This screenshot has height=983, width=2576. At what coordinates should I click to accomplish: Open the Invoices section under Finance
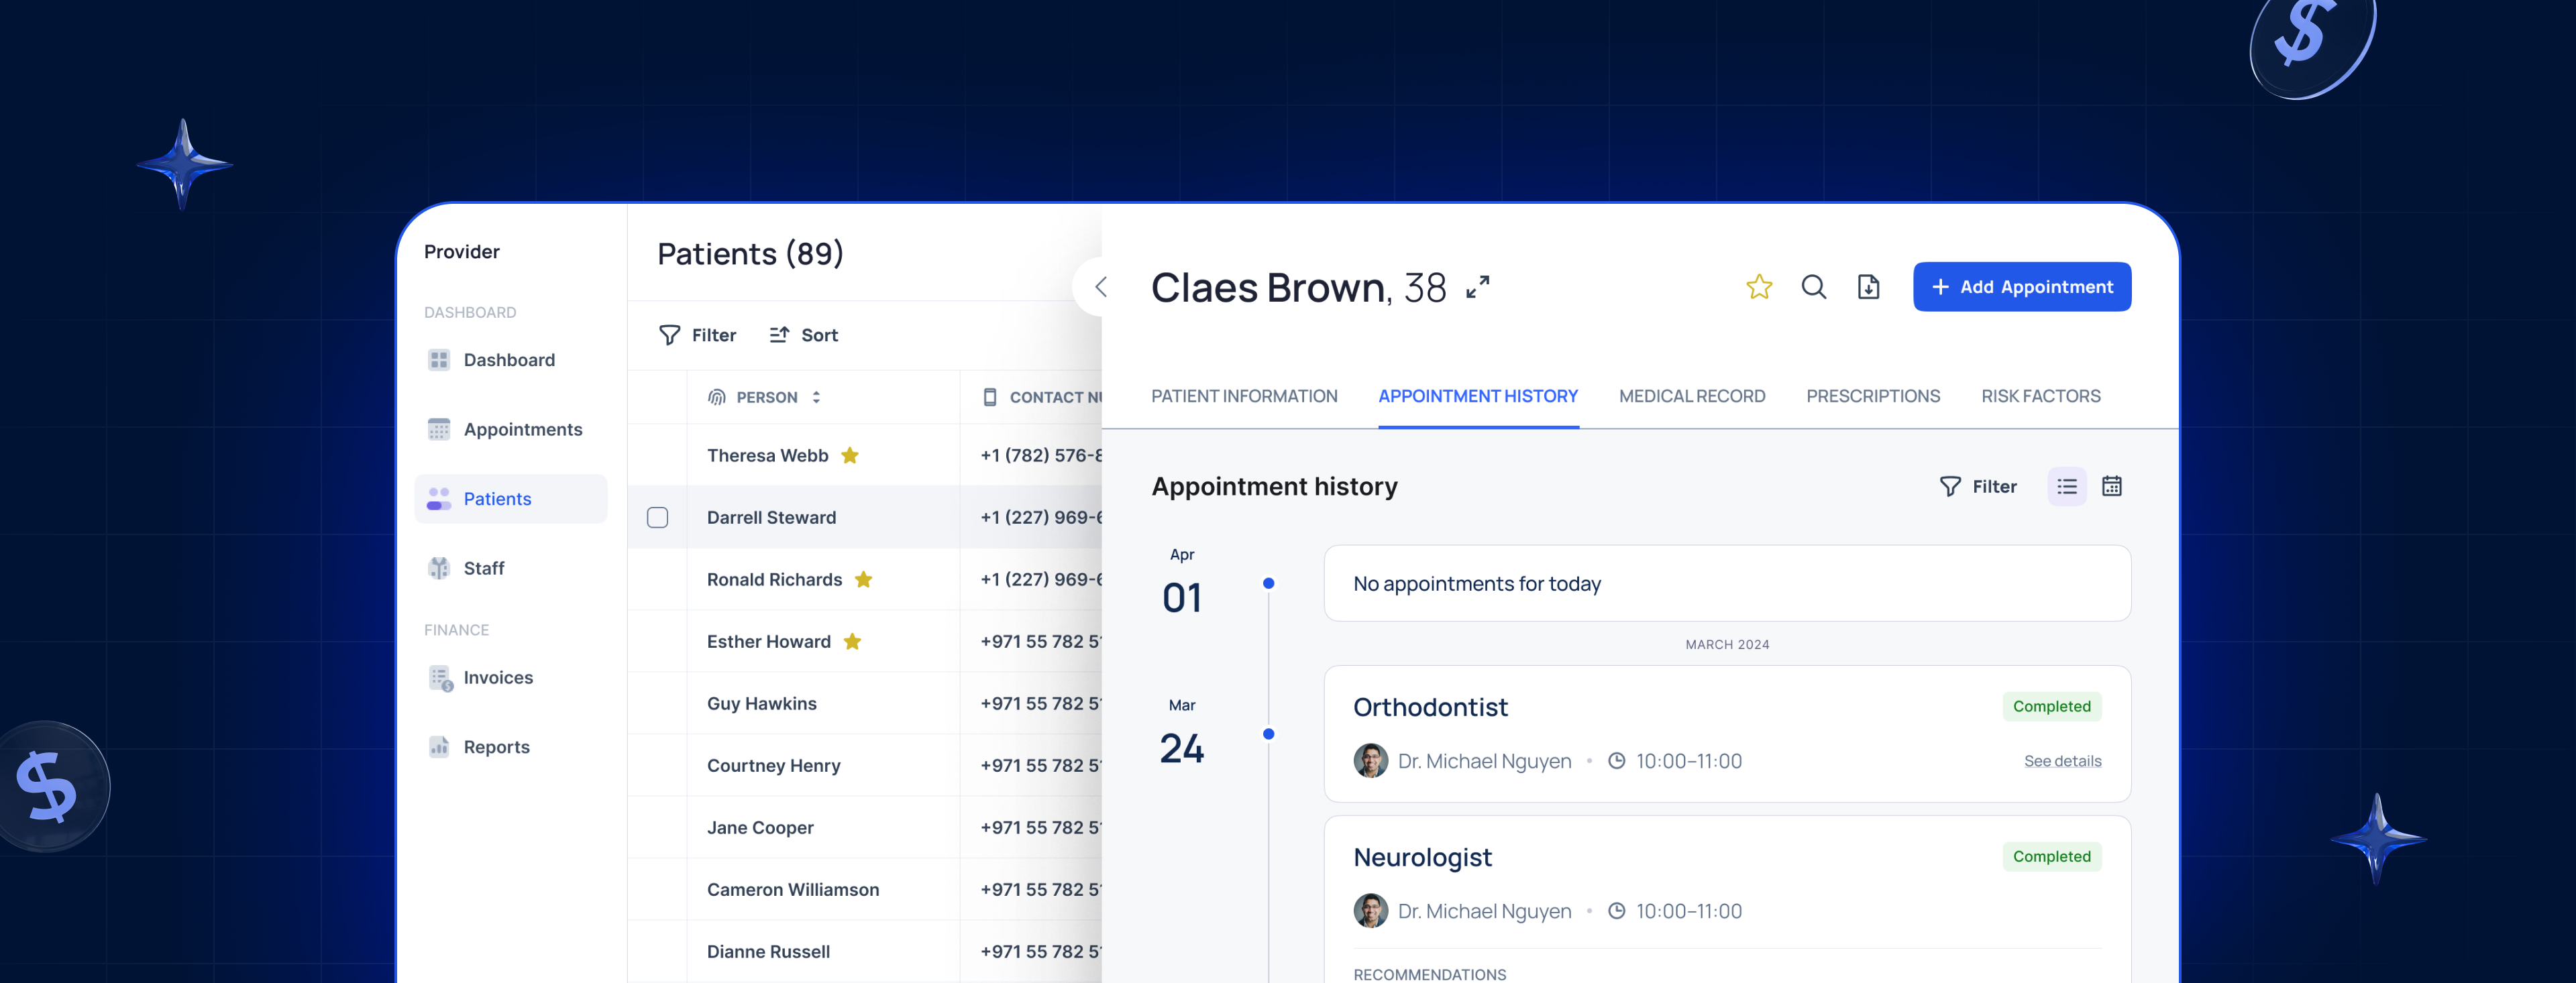[x=497, y=677]
